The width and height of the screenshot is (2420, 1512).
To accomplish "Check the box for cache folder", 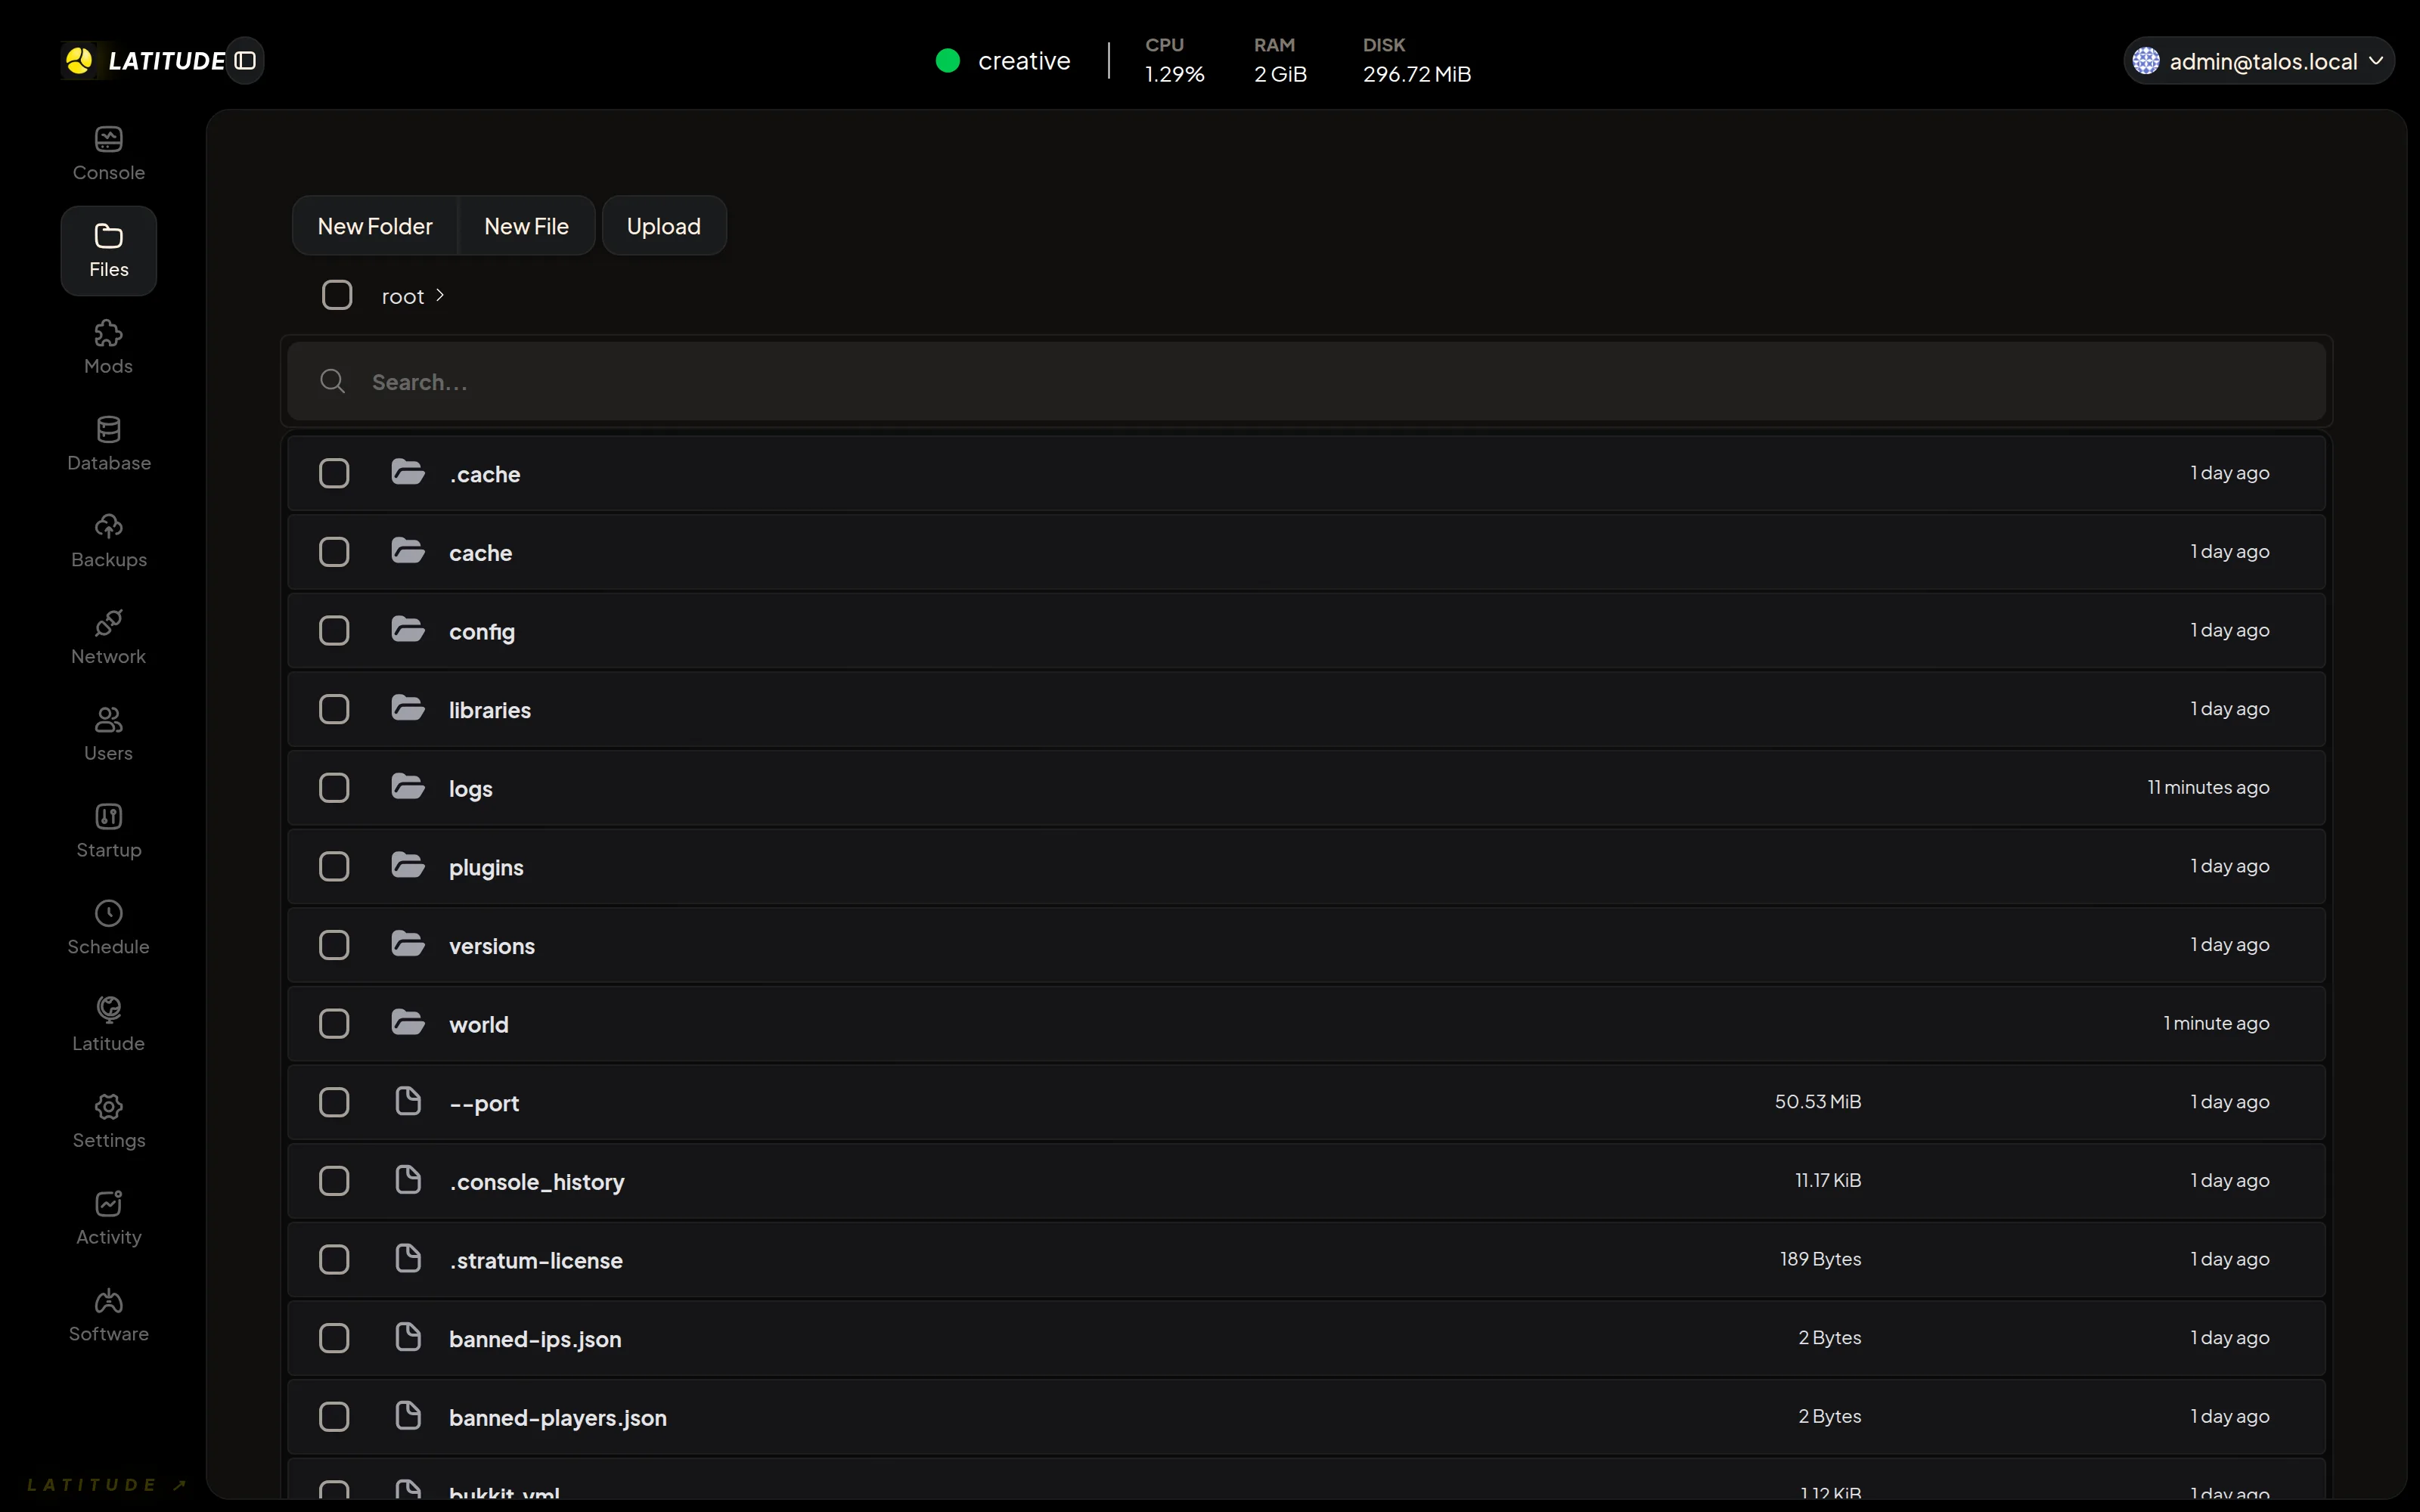I will pyautogui.click(x=334, y=552).
